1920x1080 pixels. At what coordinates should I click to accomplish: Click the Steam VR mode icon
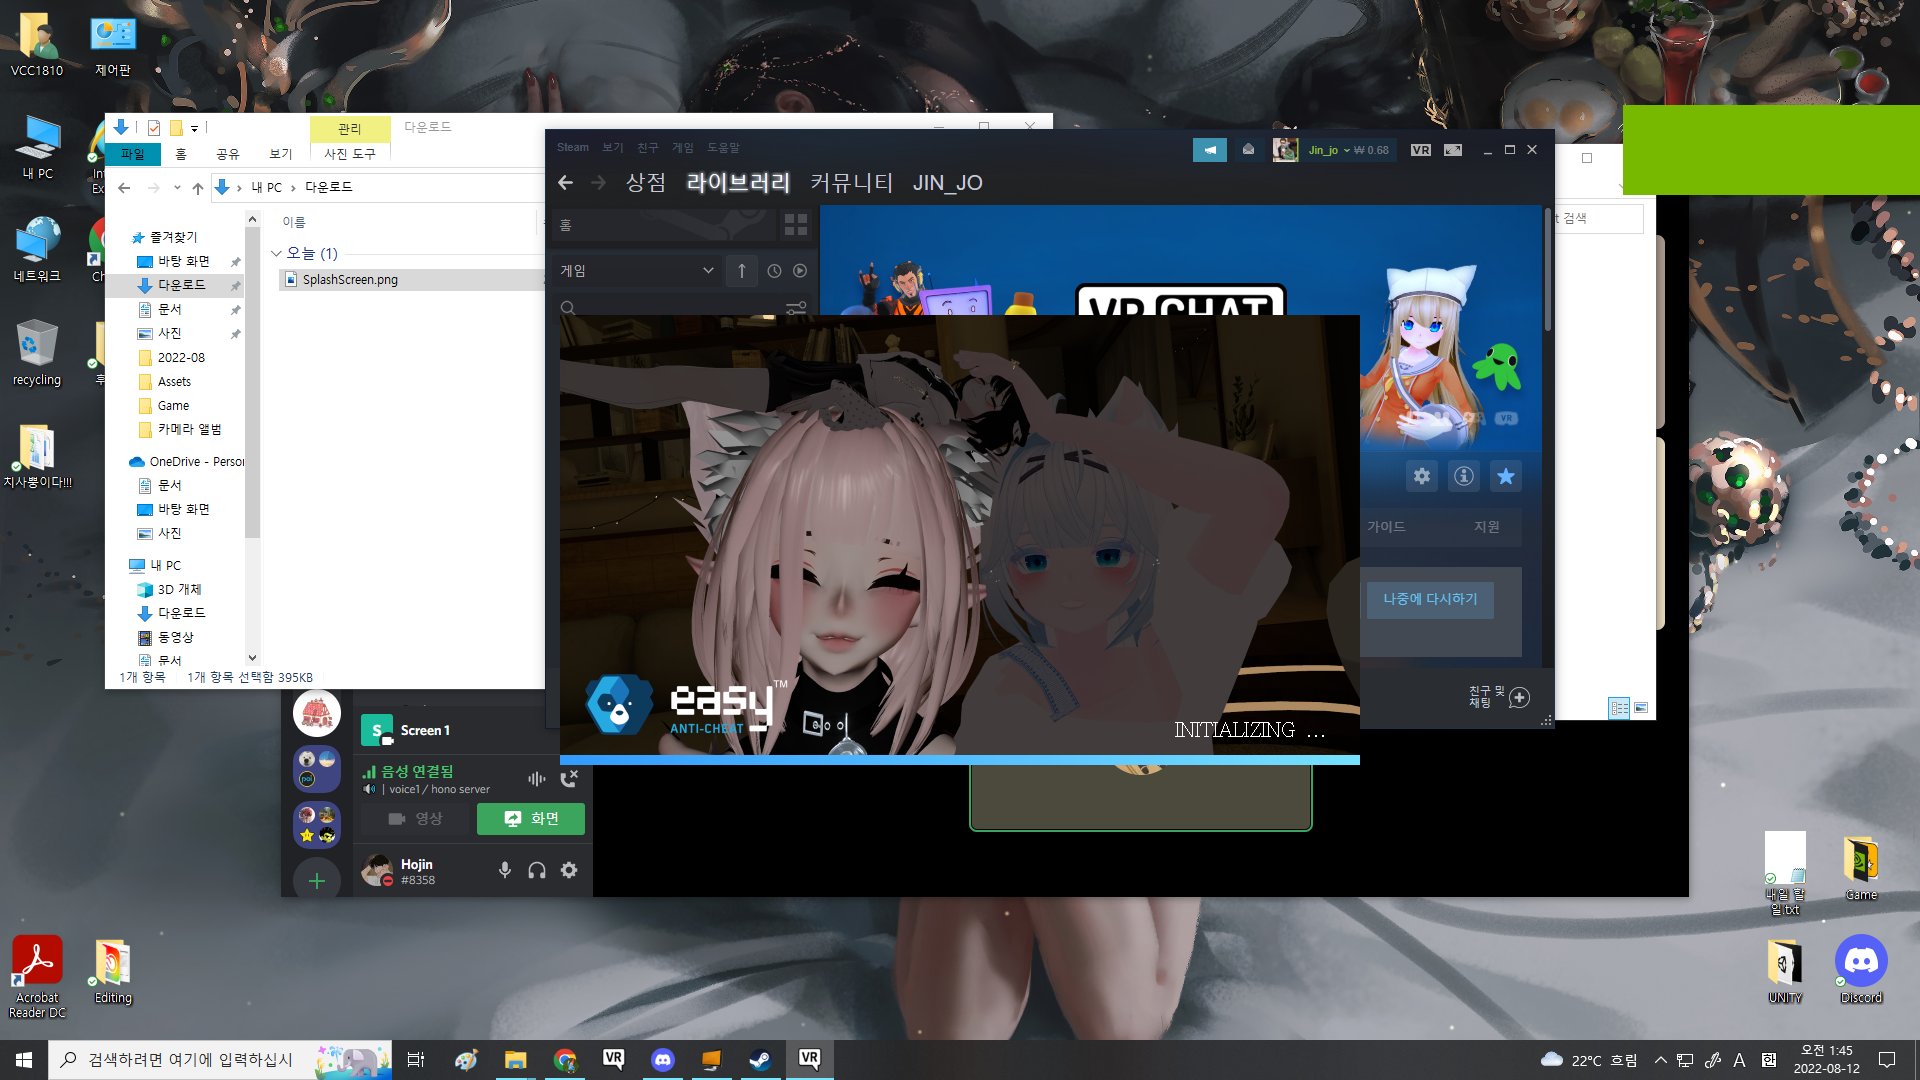point(1420,150)
